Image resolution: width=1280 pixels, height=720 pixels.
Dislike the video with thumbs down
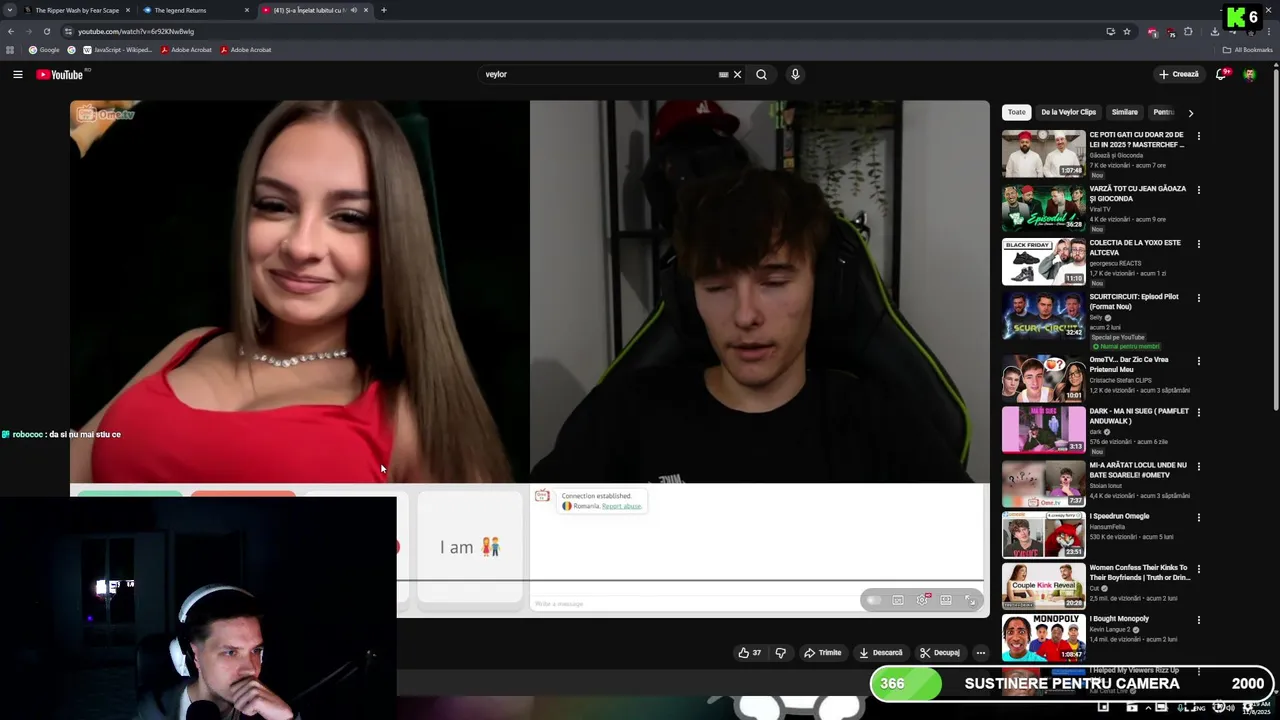[780, 653]
